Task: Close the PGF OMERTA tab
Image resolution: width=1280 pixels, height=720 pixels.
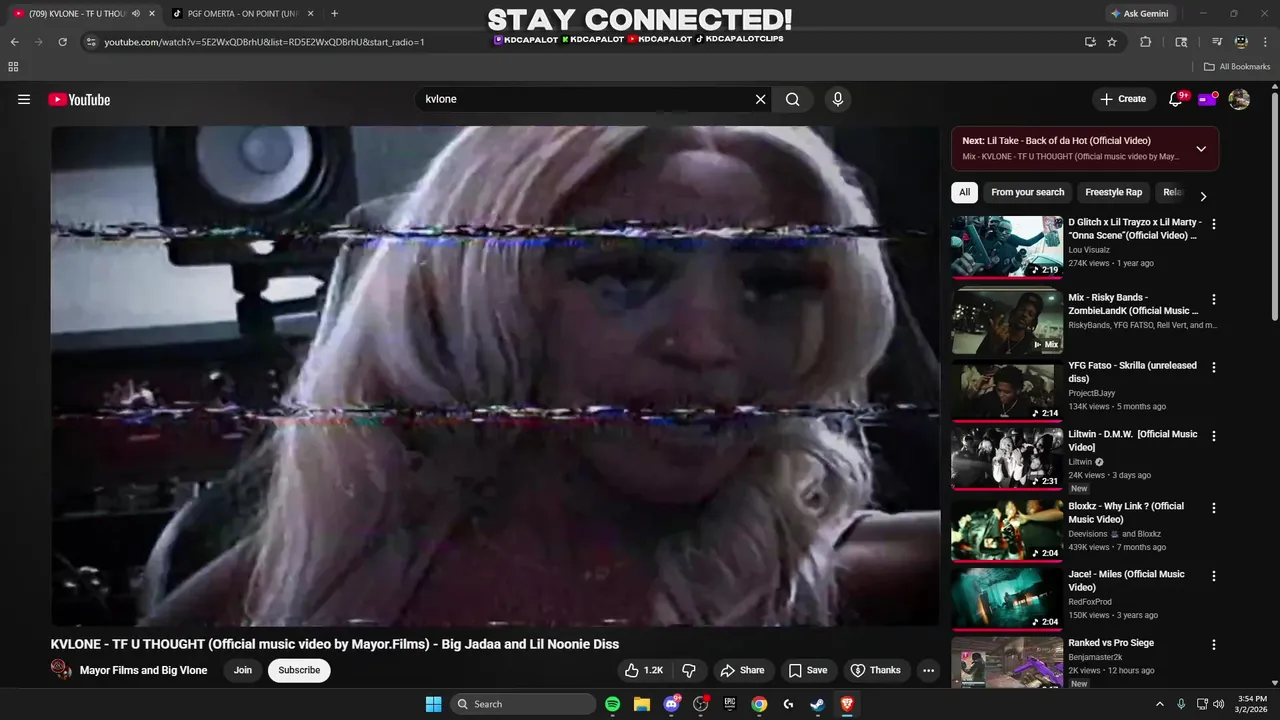Action: pos(309,14)
